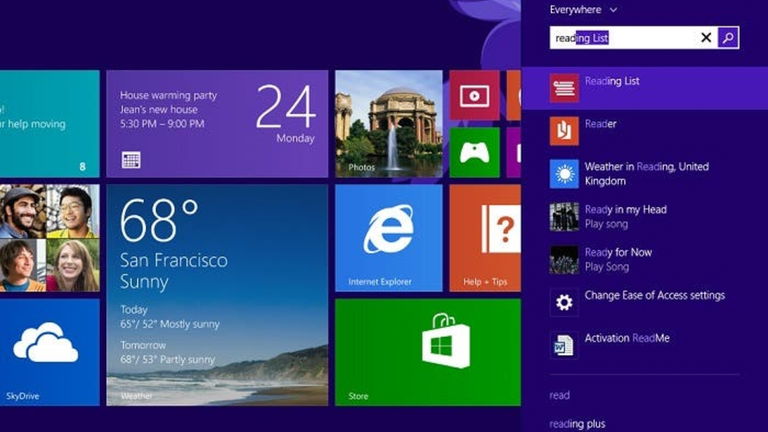Open the Xbox Games controller tile
The image size is (768, 432).
(x=475, y=152)
